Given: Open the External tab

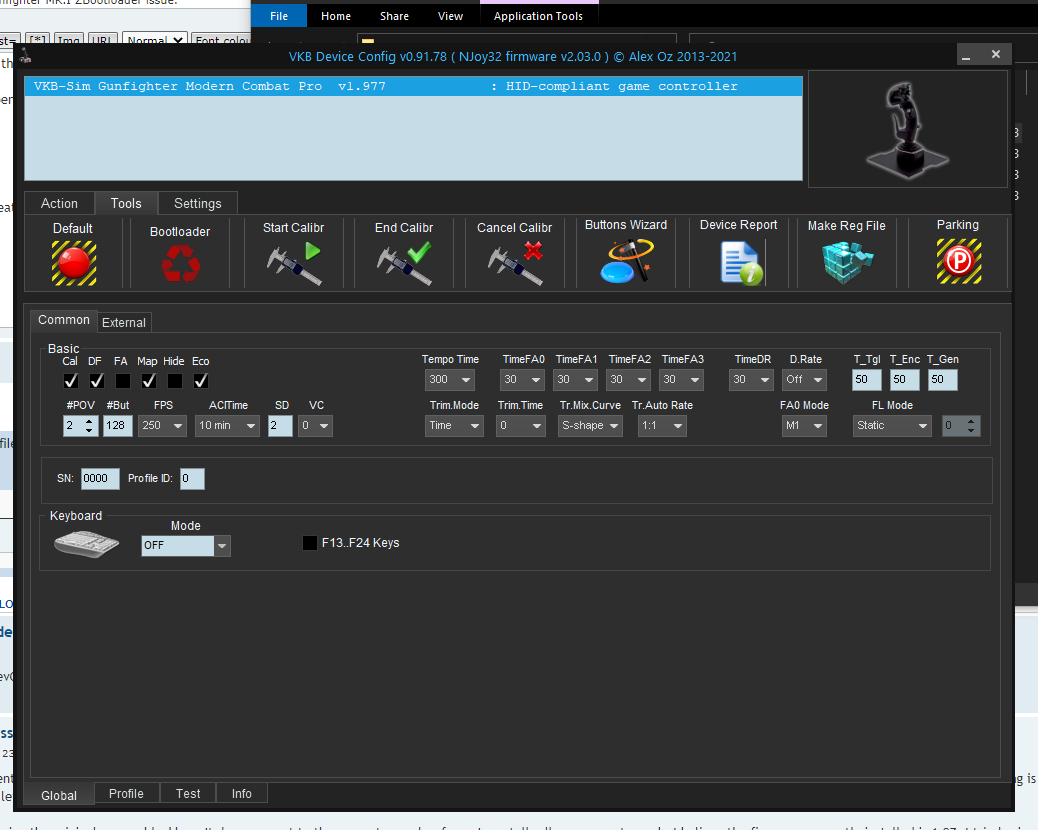Looking at the screenshot, I should pyautogui.click(x=124, y=322).
